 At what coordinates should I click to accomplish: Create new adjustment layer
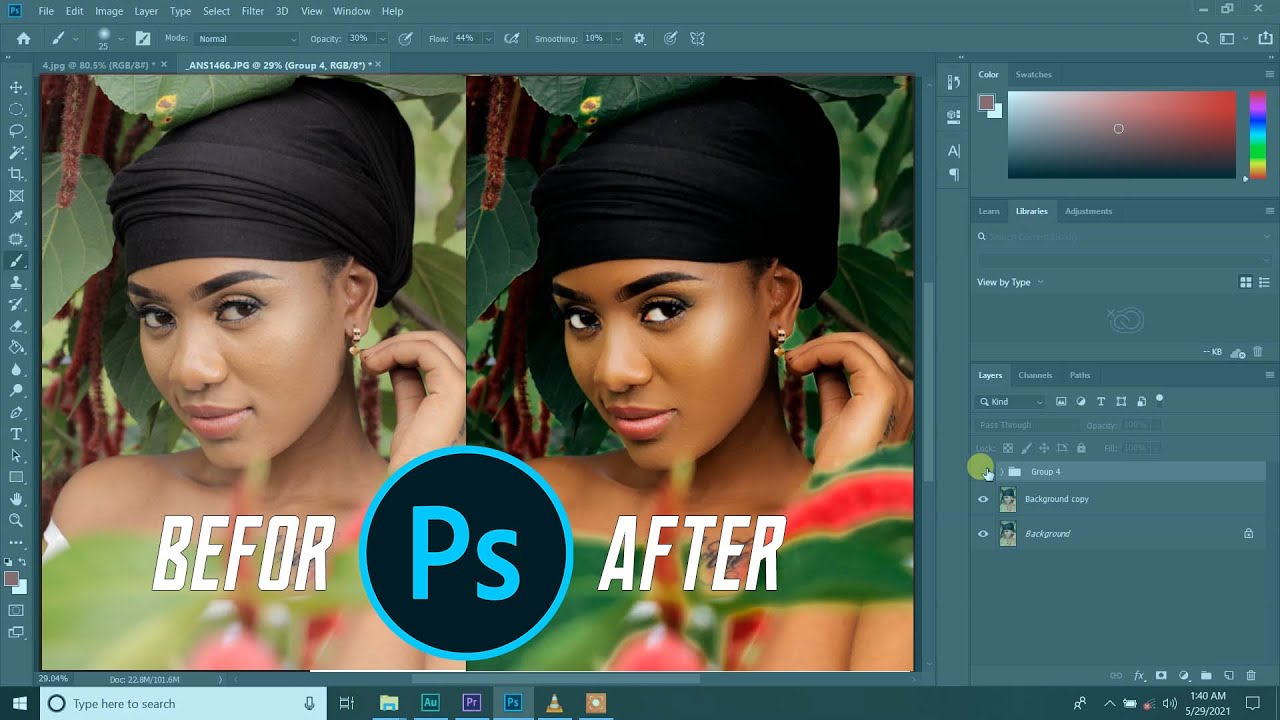(1184, 676)
